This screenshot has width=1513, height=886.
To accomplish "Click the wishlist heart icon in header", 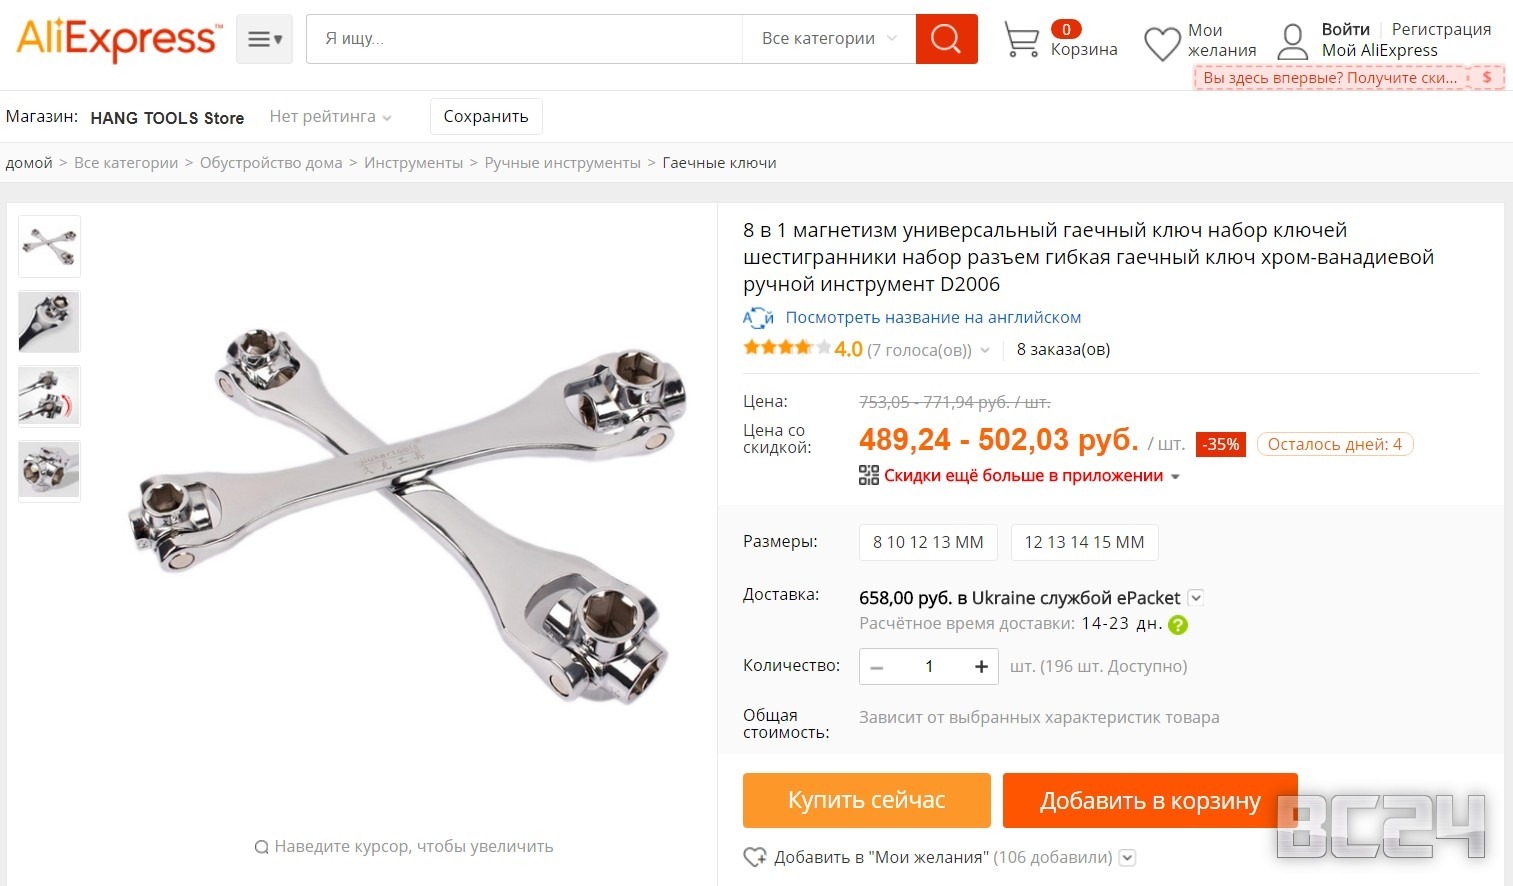I will tap(1162, 43).
